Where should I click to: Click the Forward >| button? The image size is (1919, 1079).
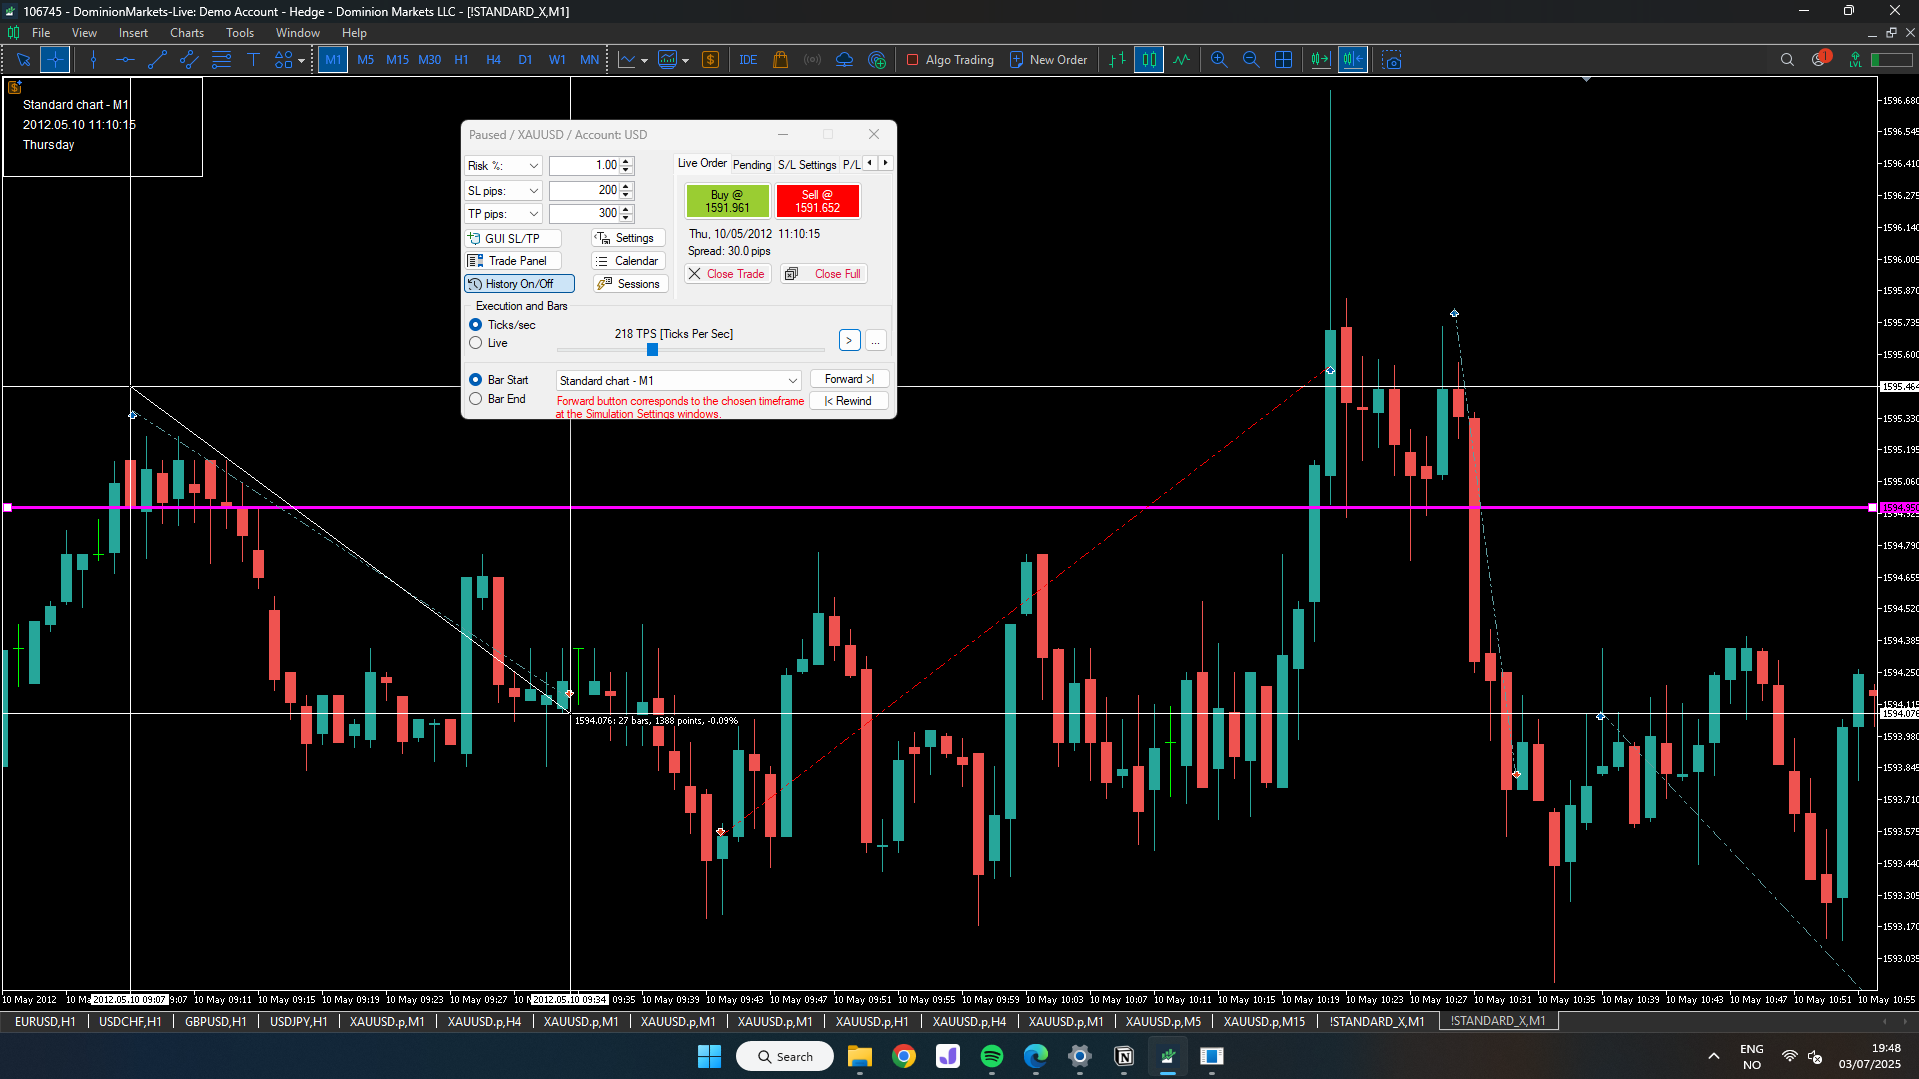(x=849, y=379)
